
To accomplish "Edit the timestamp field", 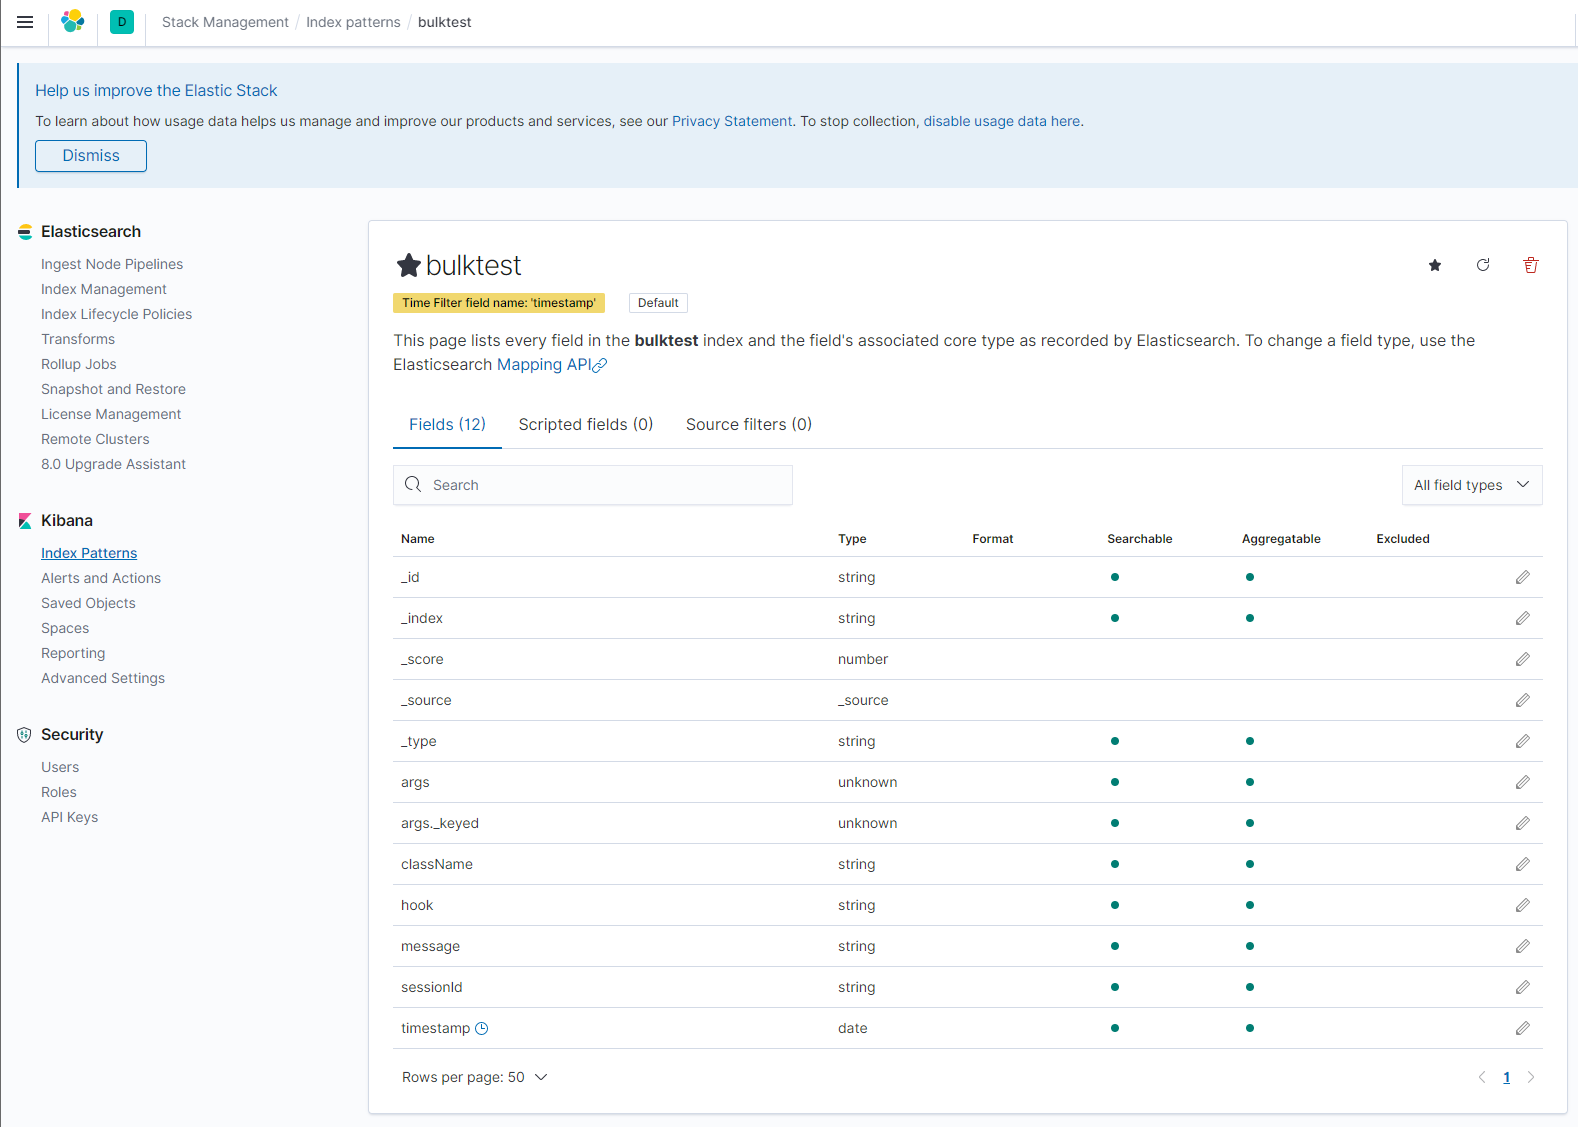I will pyautogui.click(x=1522, y=1028).
